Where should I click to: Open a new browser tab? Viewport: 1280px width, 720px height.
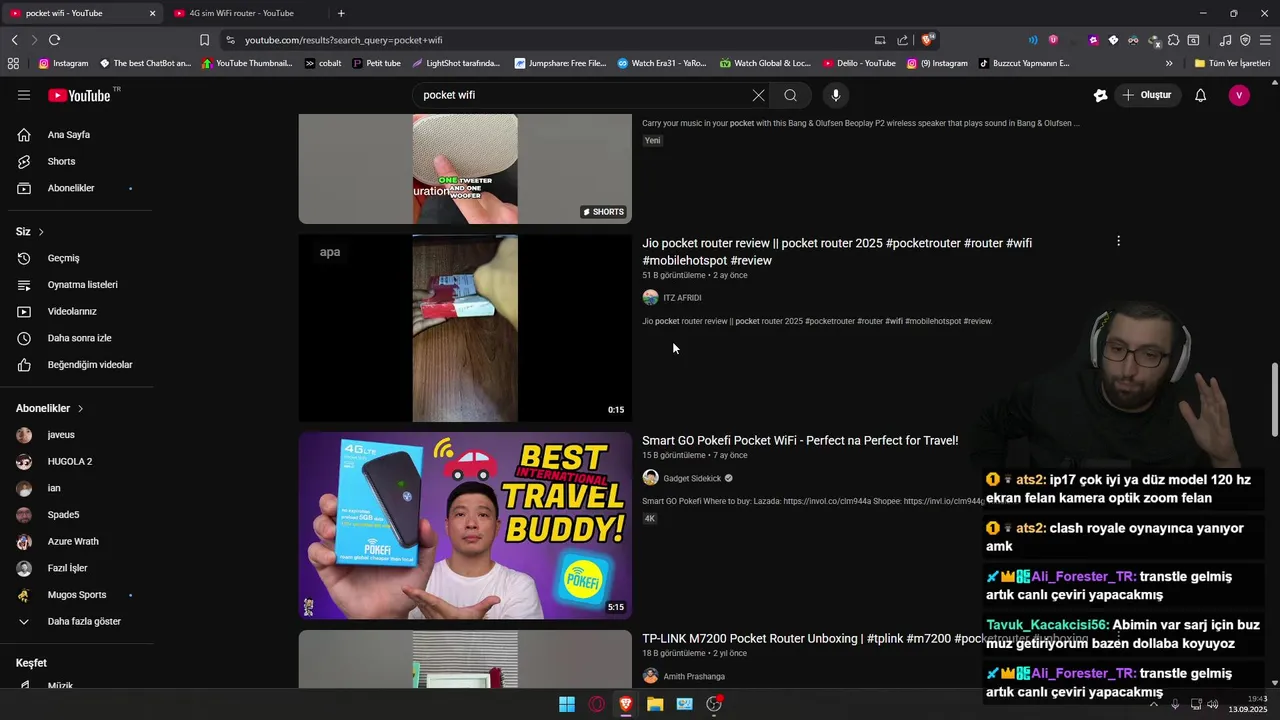click(341, 13)
